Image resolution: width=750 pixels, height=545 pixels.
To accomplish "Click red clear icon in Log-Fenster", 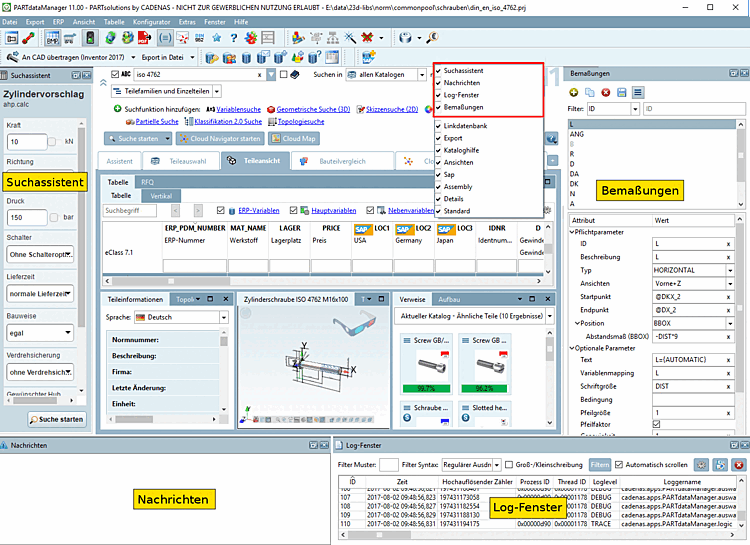I will (x=739, y=465).
